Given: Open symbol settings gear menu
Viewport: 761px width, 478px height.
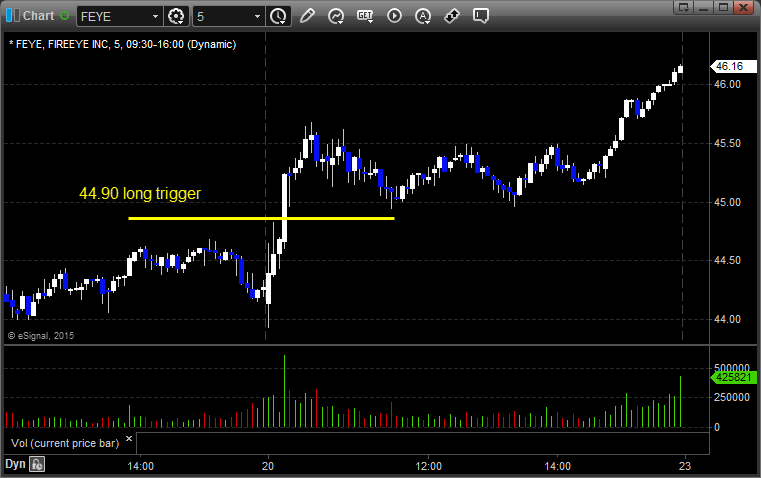Looking at the screenshot, I should 176,16.
